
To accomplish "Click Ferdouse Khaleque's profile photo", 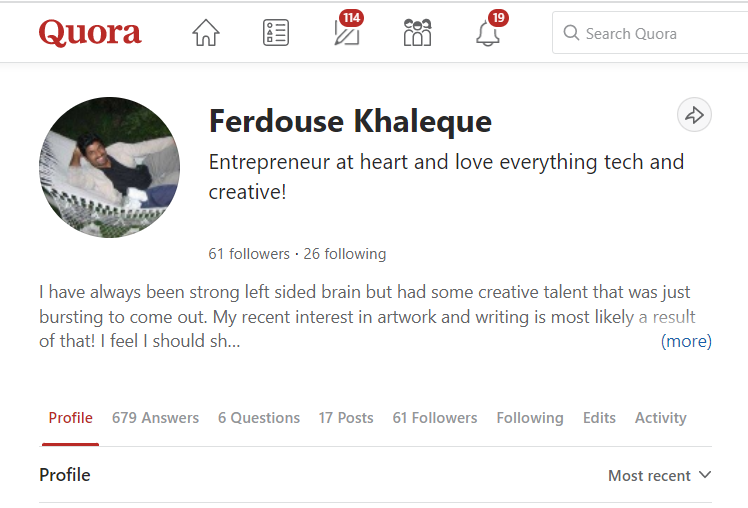I will tap(109, 167).
